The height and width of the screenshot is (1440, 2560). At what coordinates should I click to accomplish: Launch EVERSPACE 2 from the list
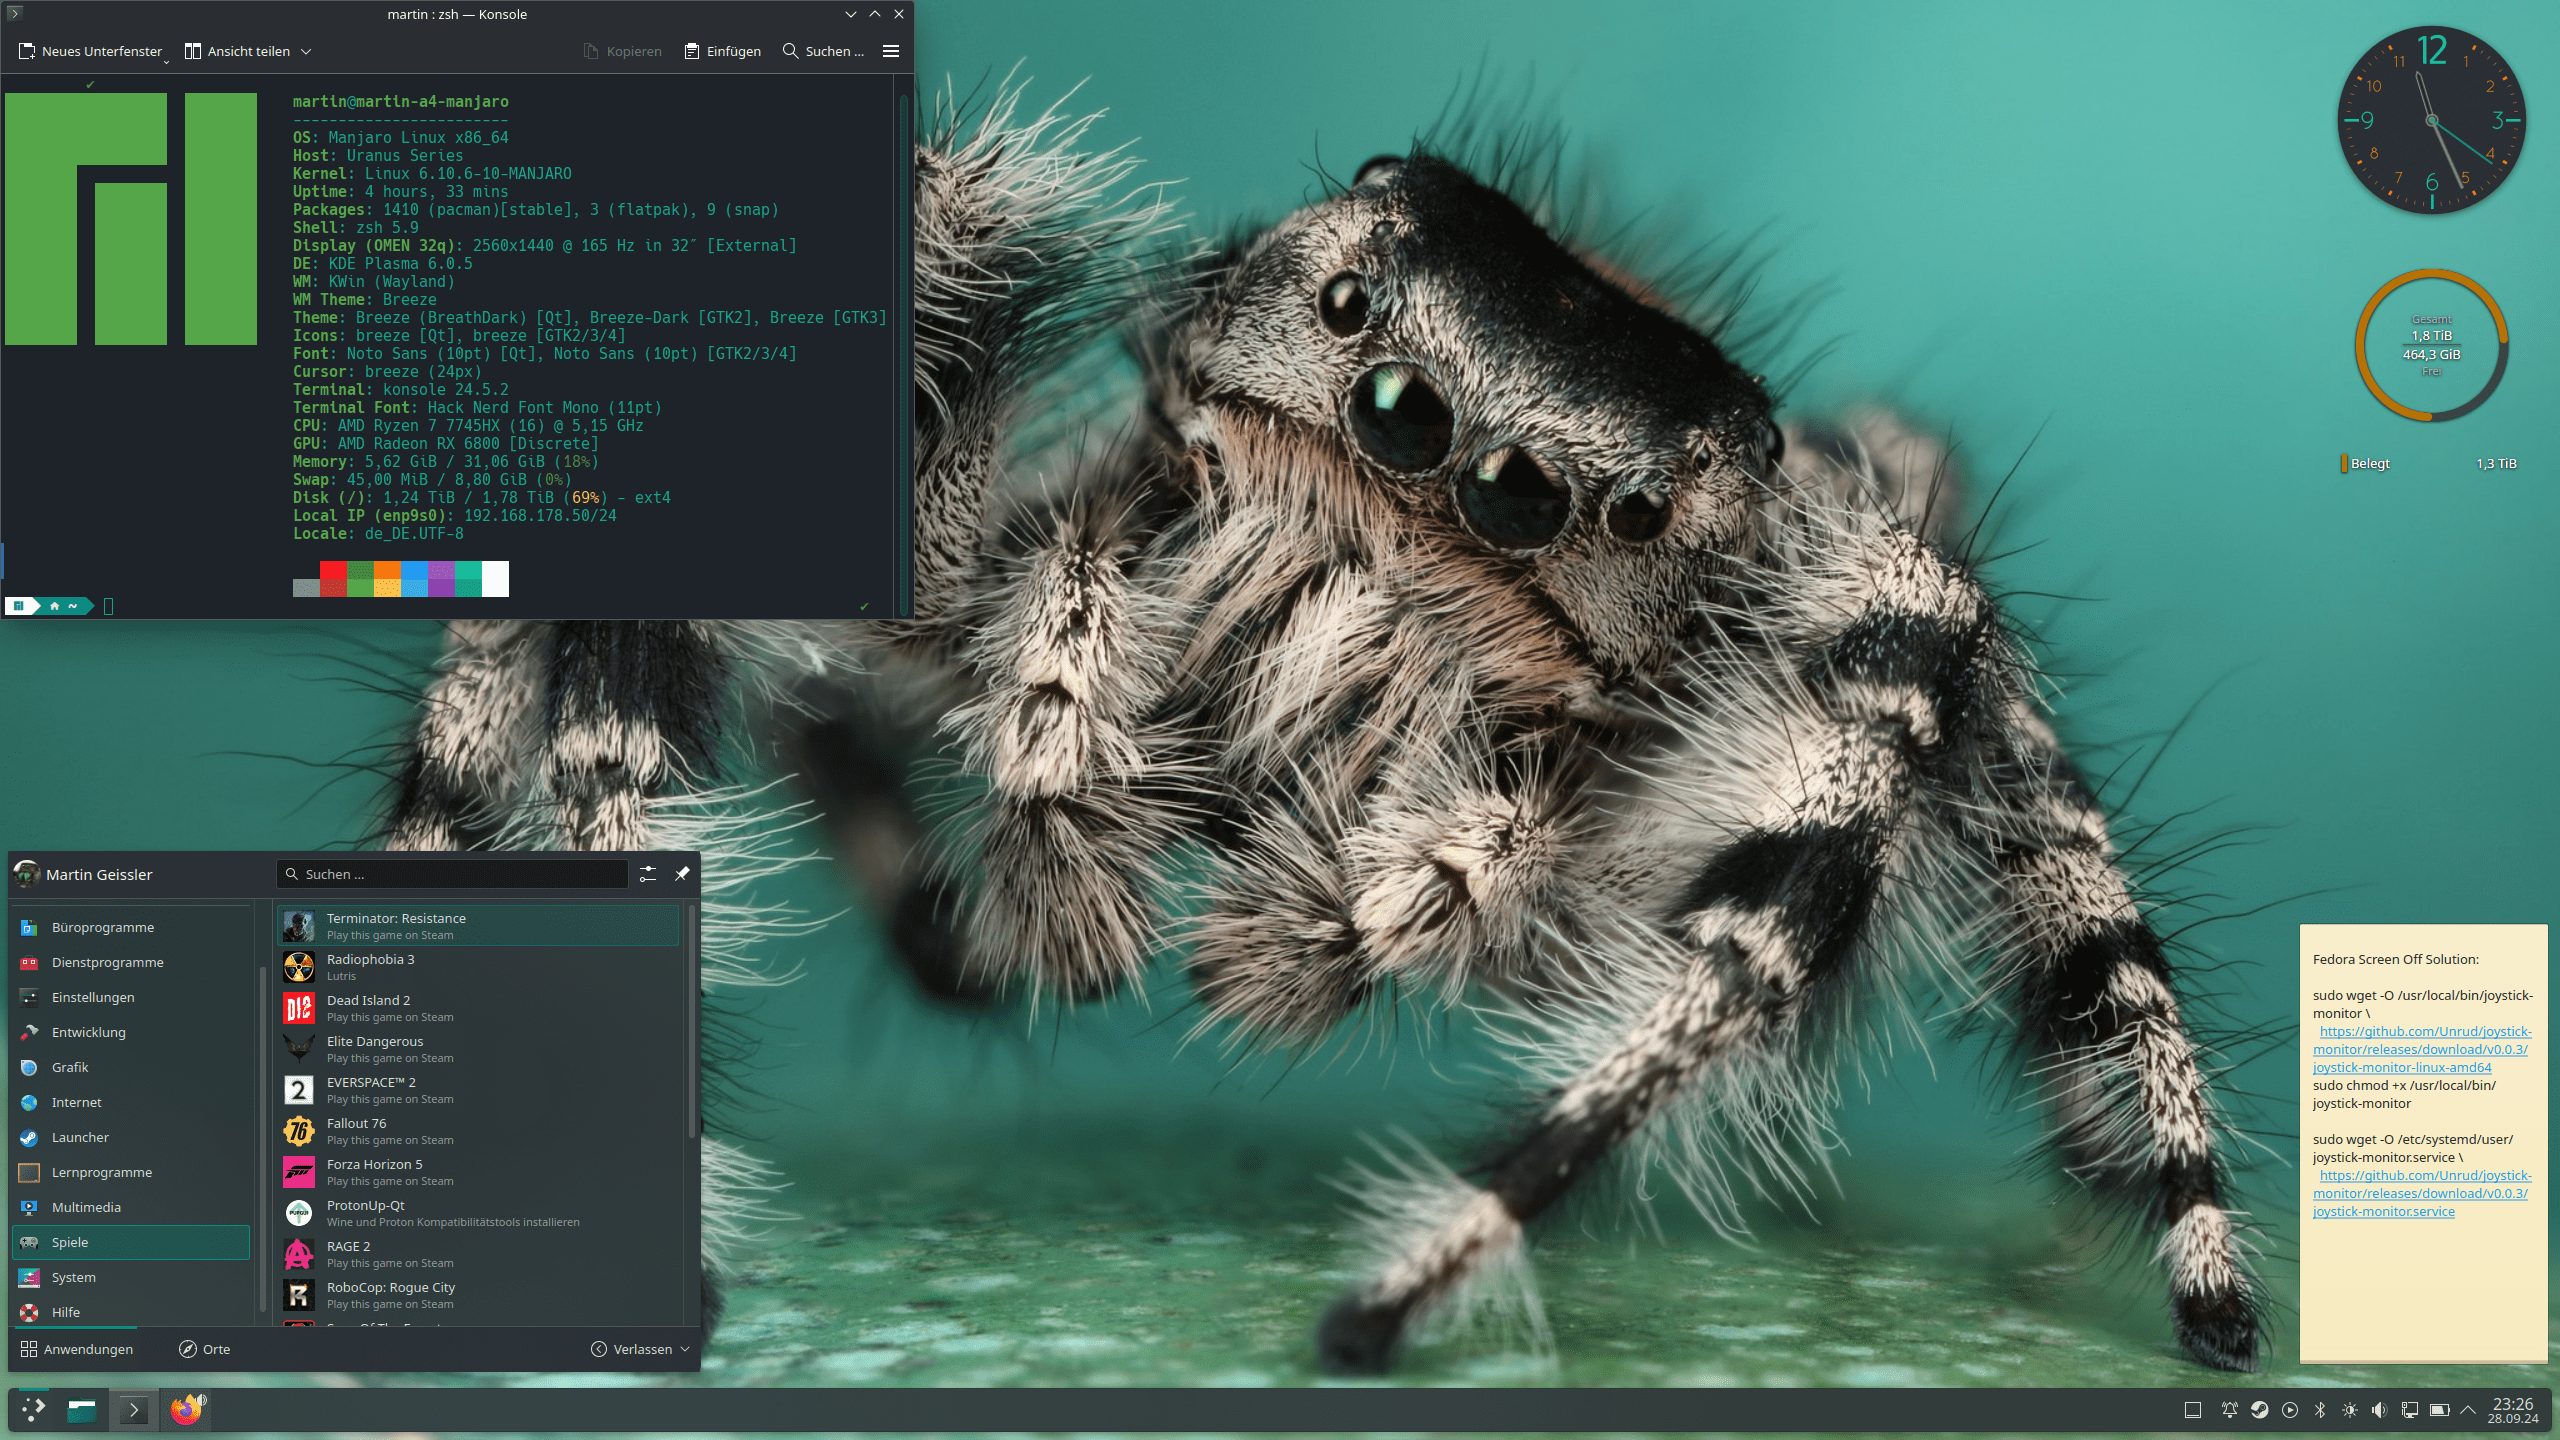point(478,1090)
